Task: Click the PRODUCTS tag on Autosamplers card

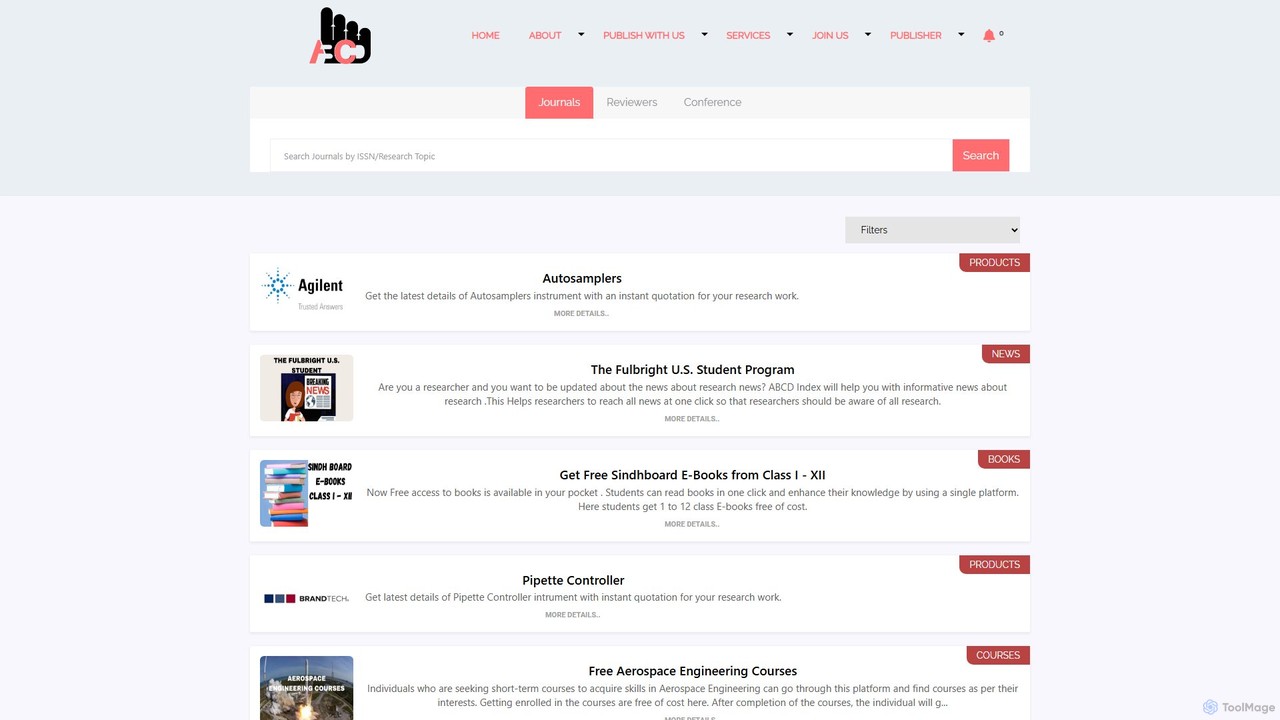Action: (994, 263)
